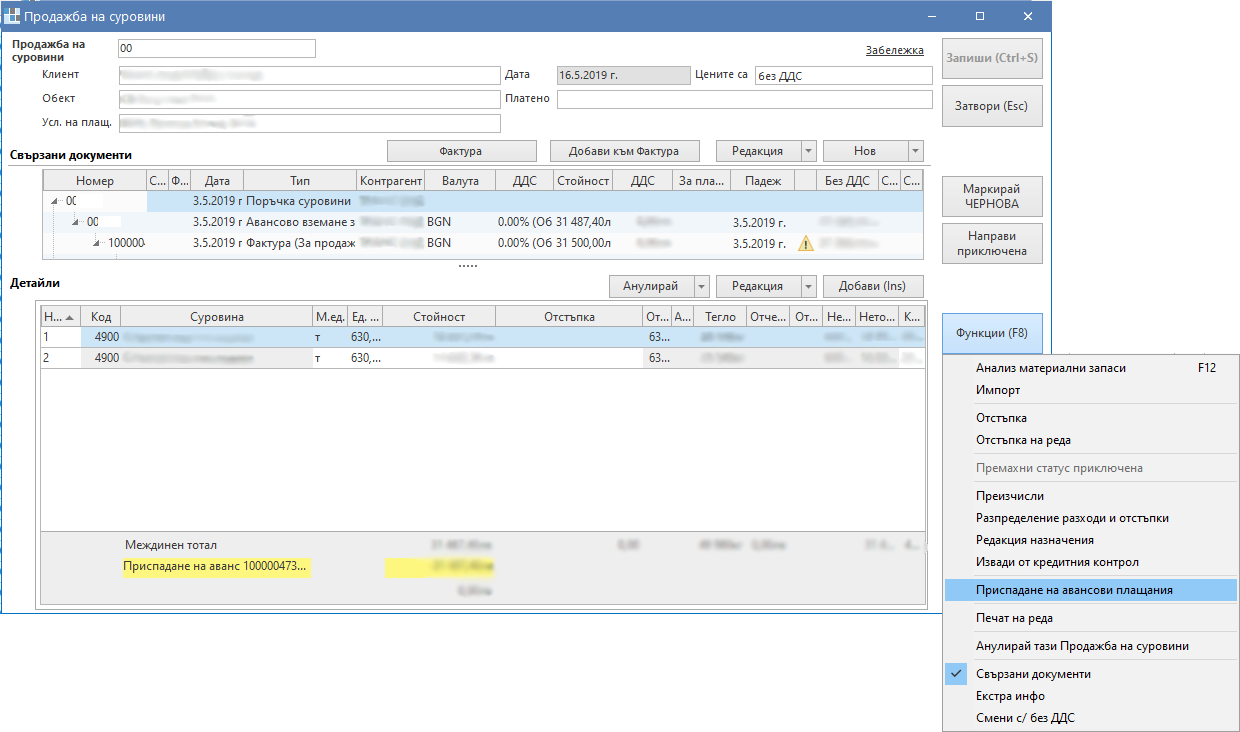The width and height of the screenshot is (1240, 732).
Task: Open the Функции (F8) button
Action: (992, 333)
